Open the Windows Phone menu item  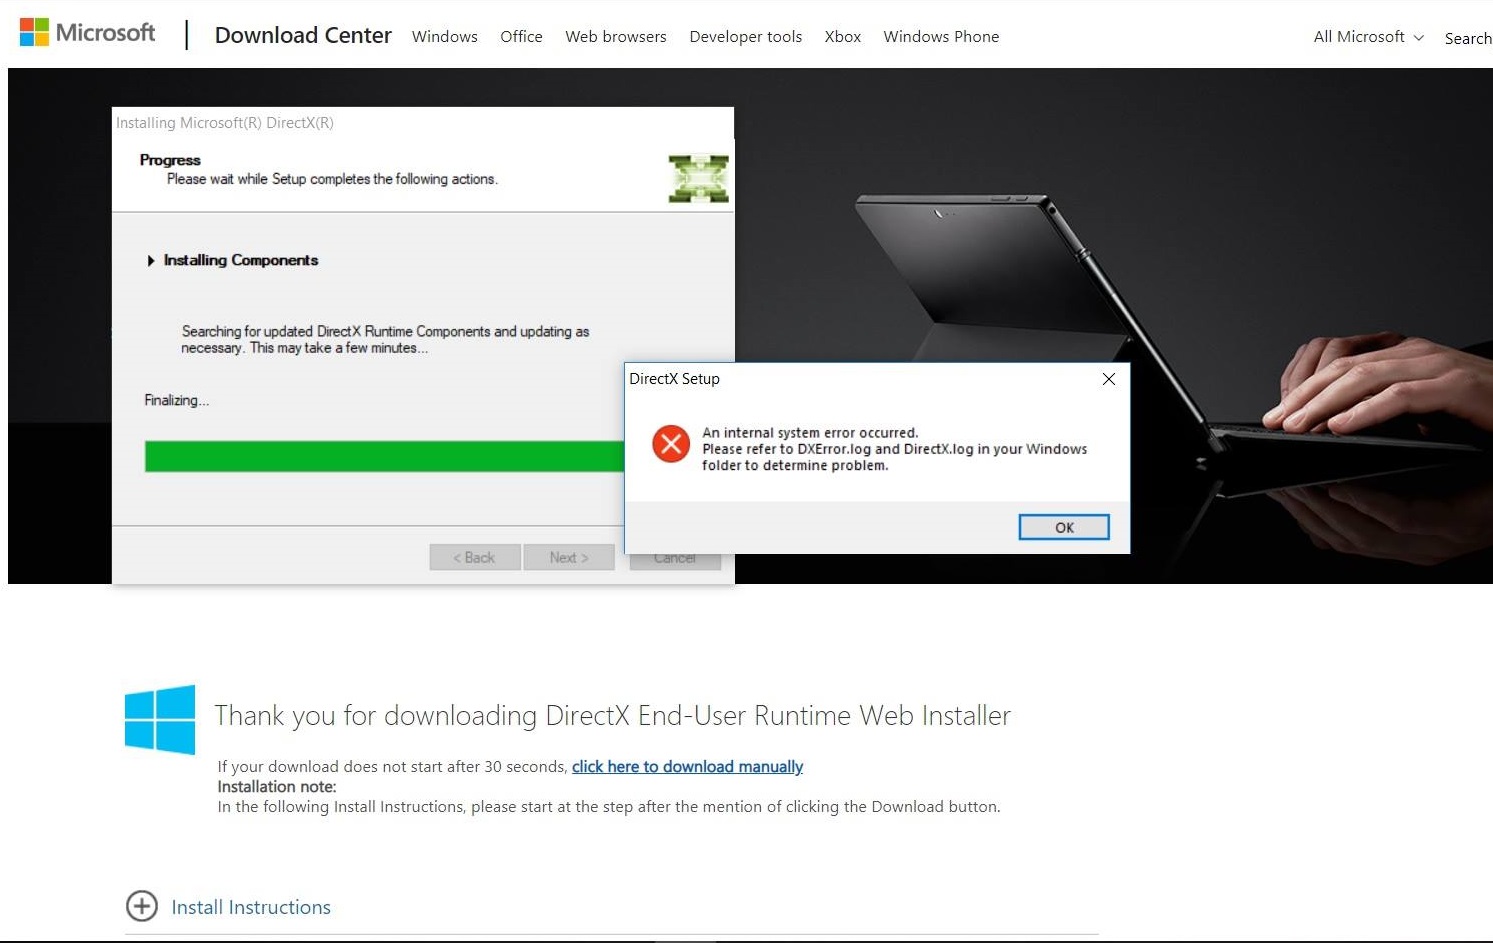pyautogui.click(x=941, y=36)
